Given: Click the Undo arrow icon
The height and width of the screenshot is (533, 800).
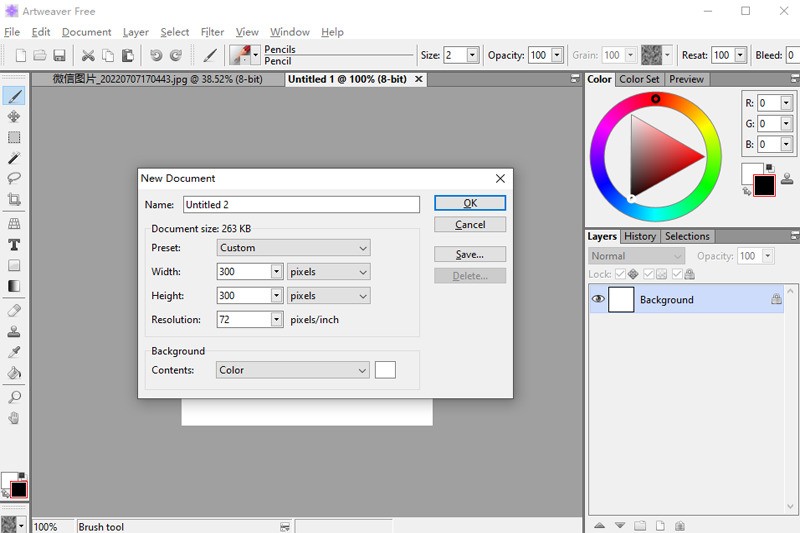Looking at the screenshot, I should click(156, 56).
